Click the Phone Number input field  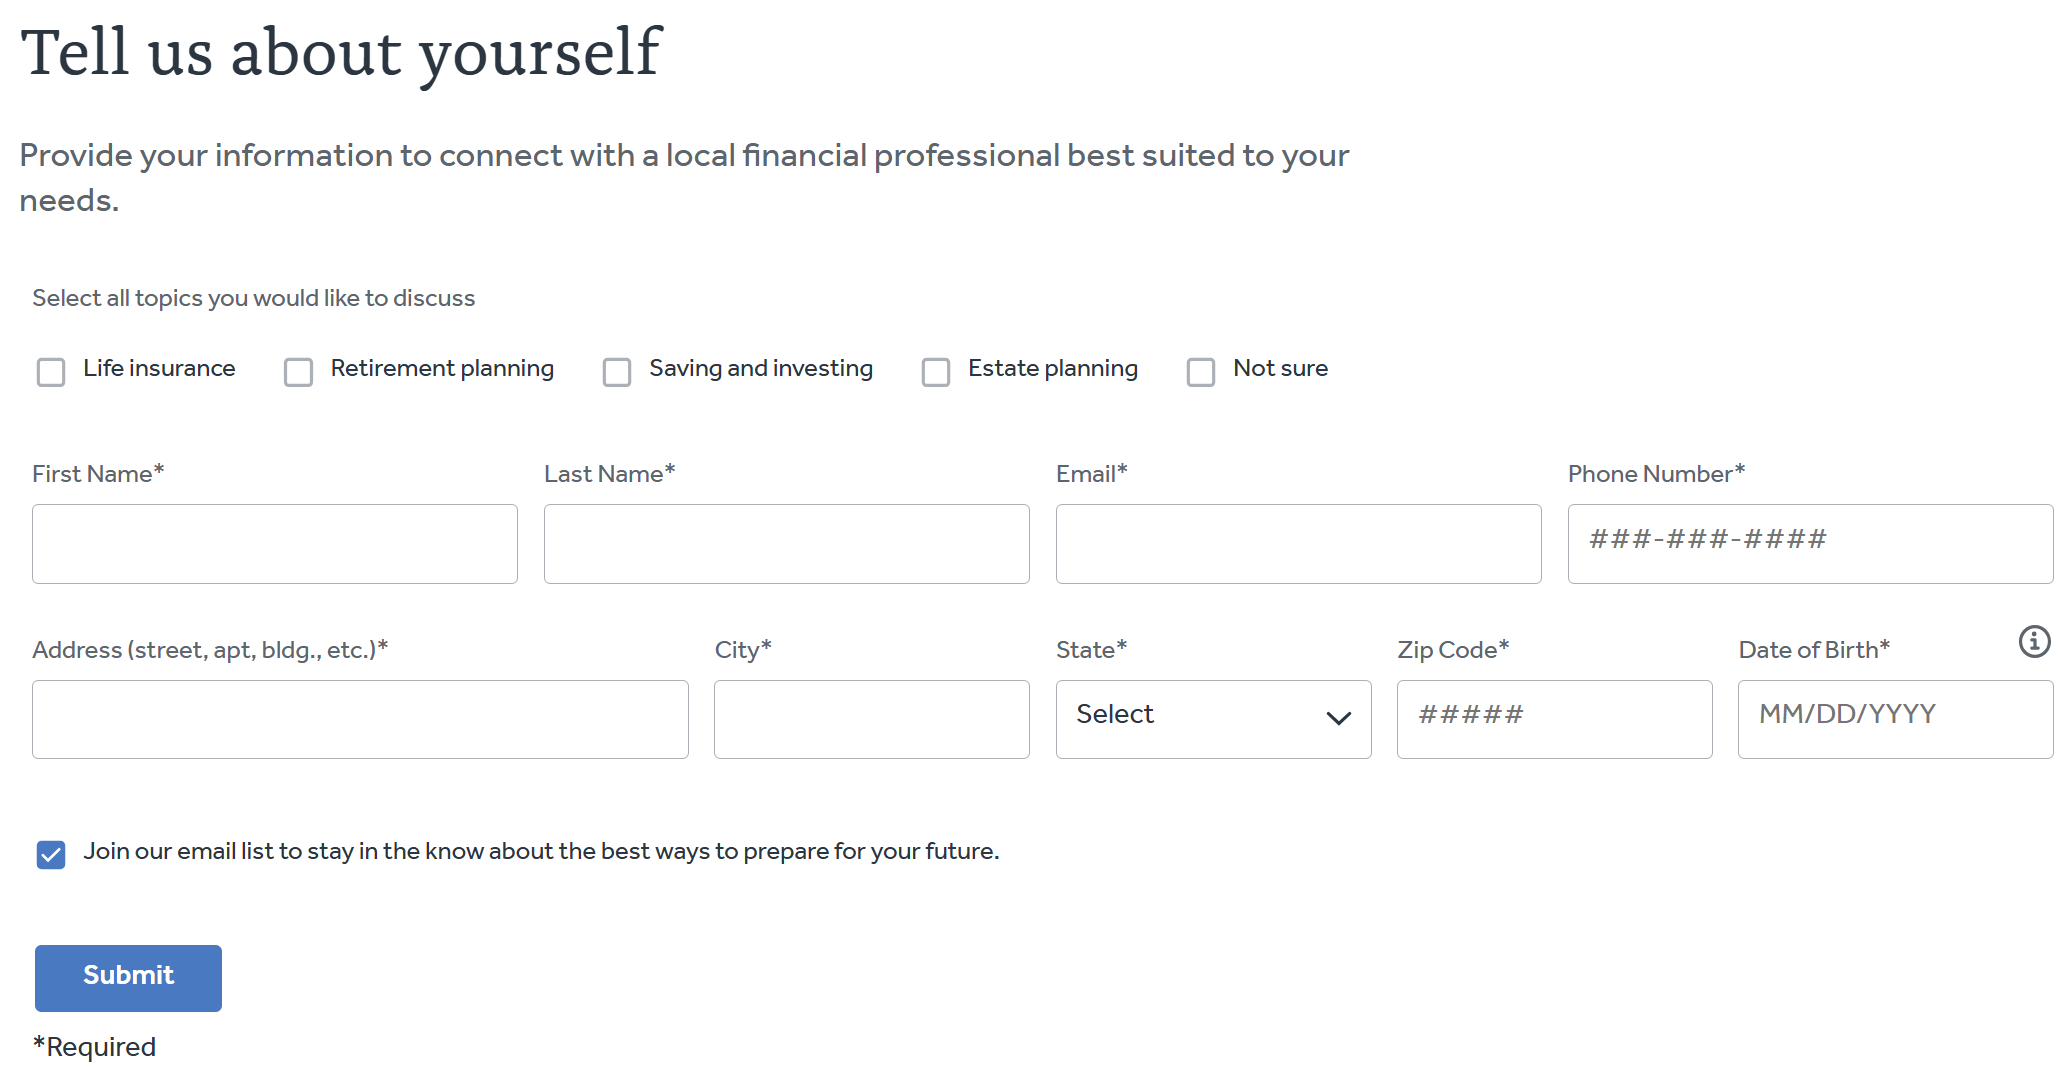1810,544
